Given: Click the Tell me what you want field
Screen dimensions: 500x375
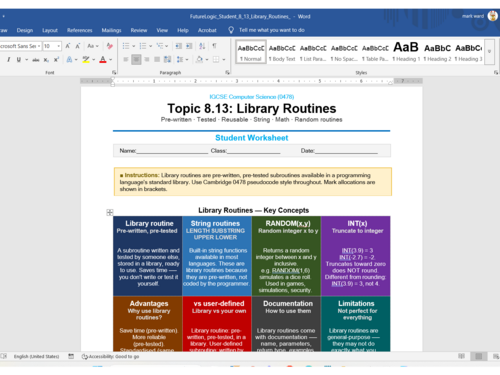Looking at the screenshot, I should tap(272, 30).
